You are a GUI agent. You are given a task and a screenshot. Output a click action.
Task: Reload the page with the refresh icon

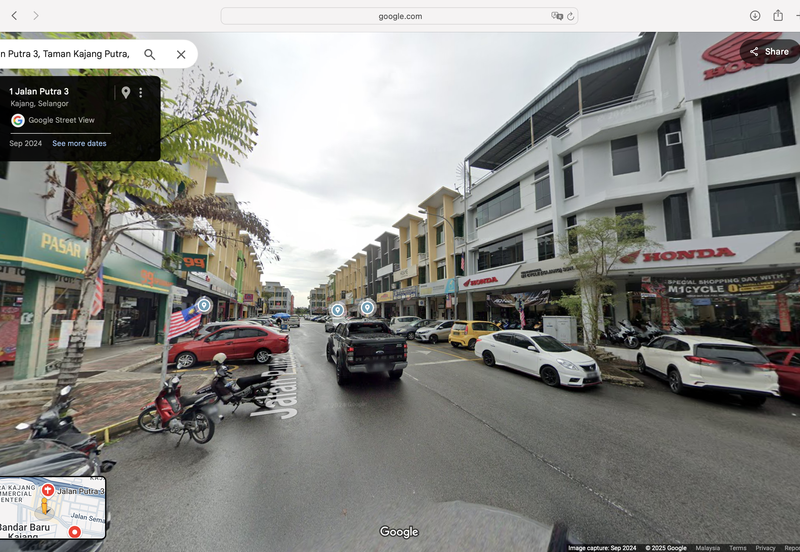[x=570, y=16]
